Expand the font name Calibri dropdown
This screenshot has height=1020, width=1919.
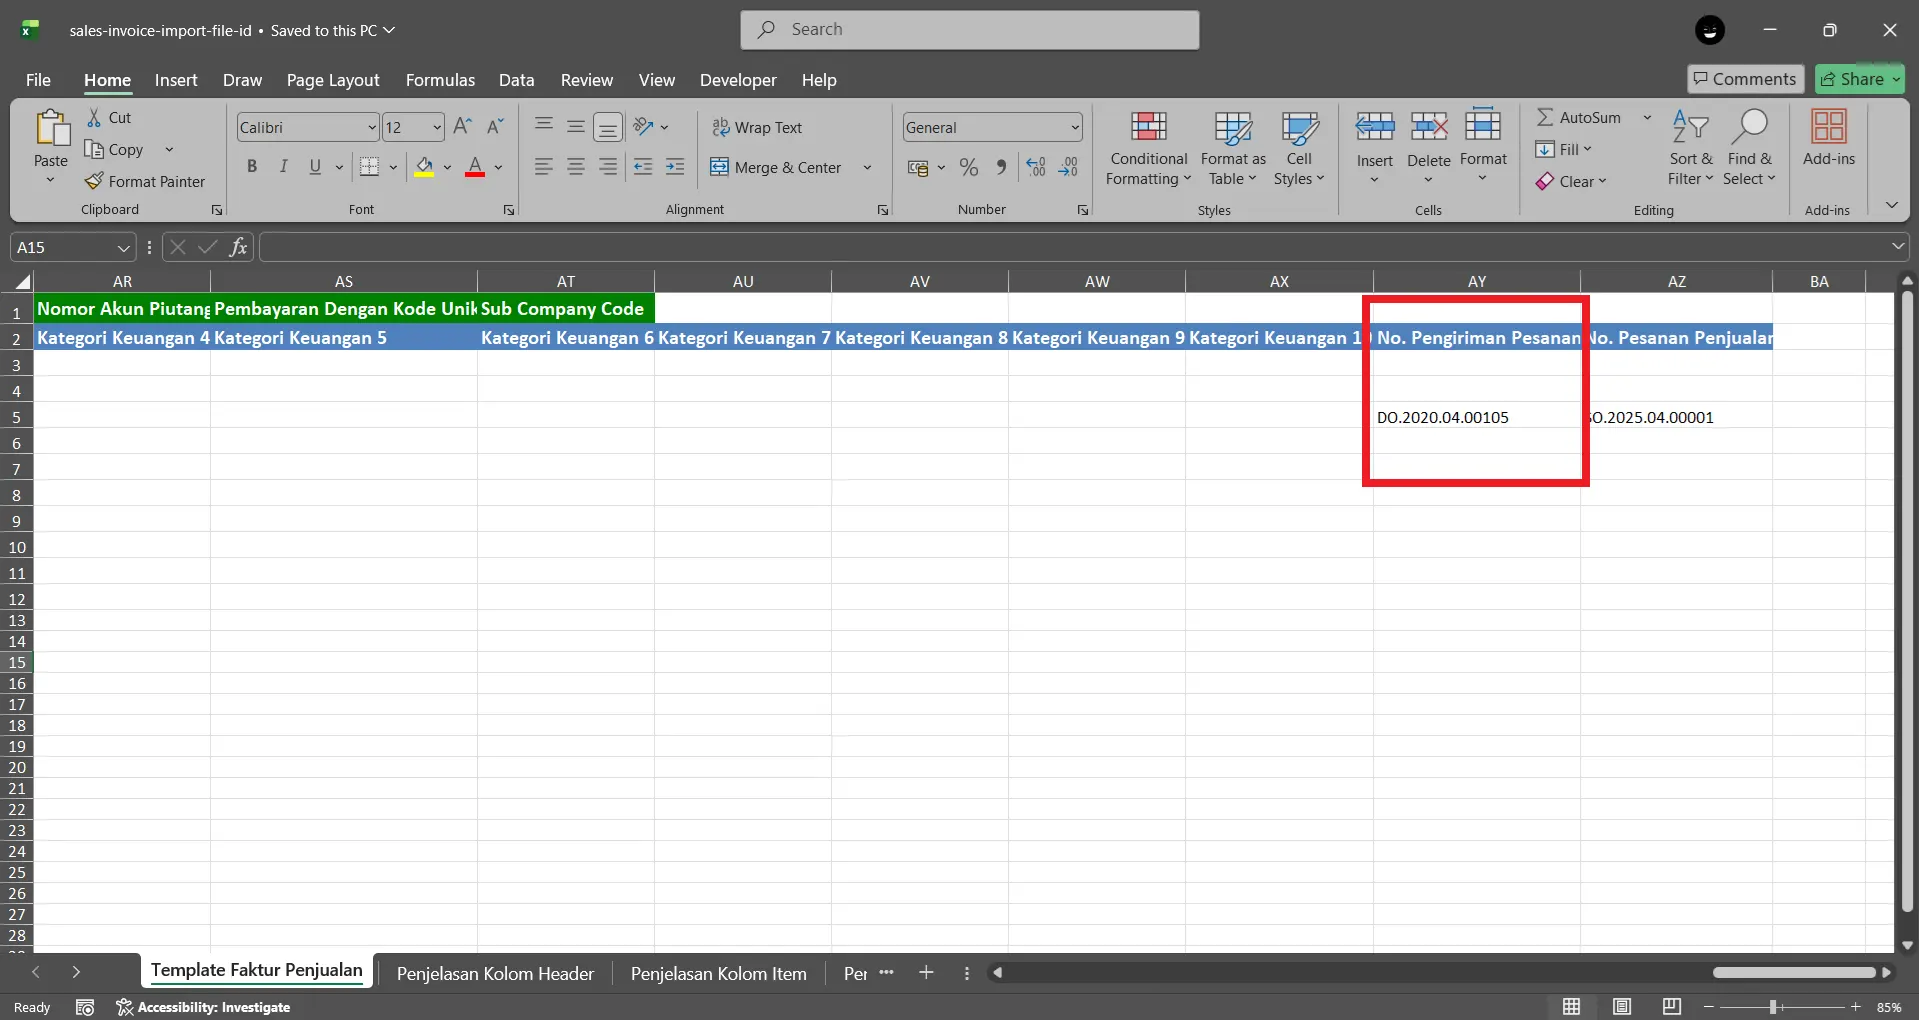pyautogui.click(x=371, y=127)
